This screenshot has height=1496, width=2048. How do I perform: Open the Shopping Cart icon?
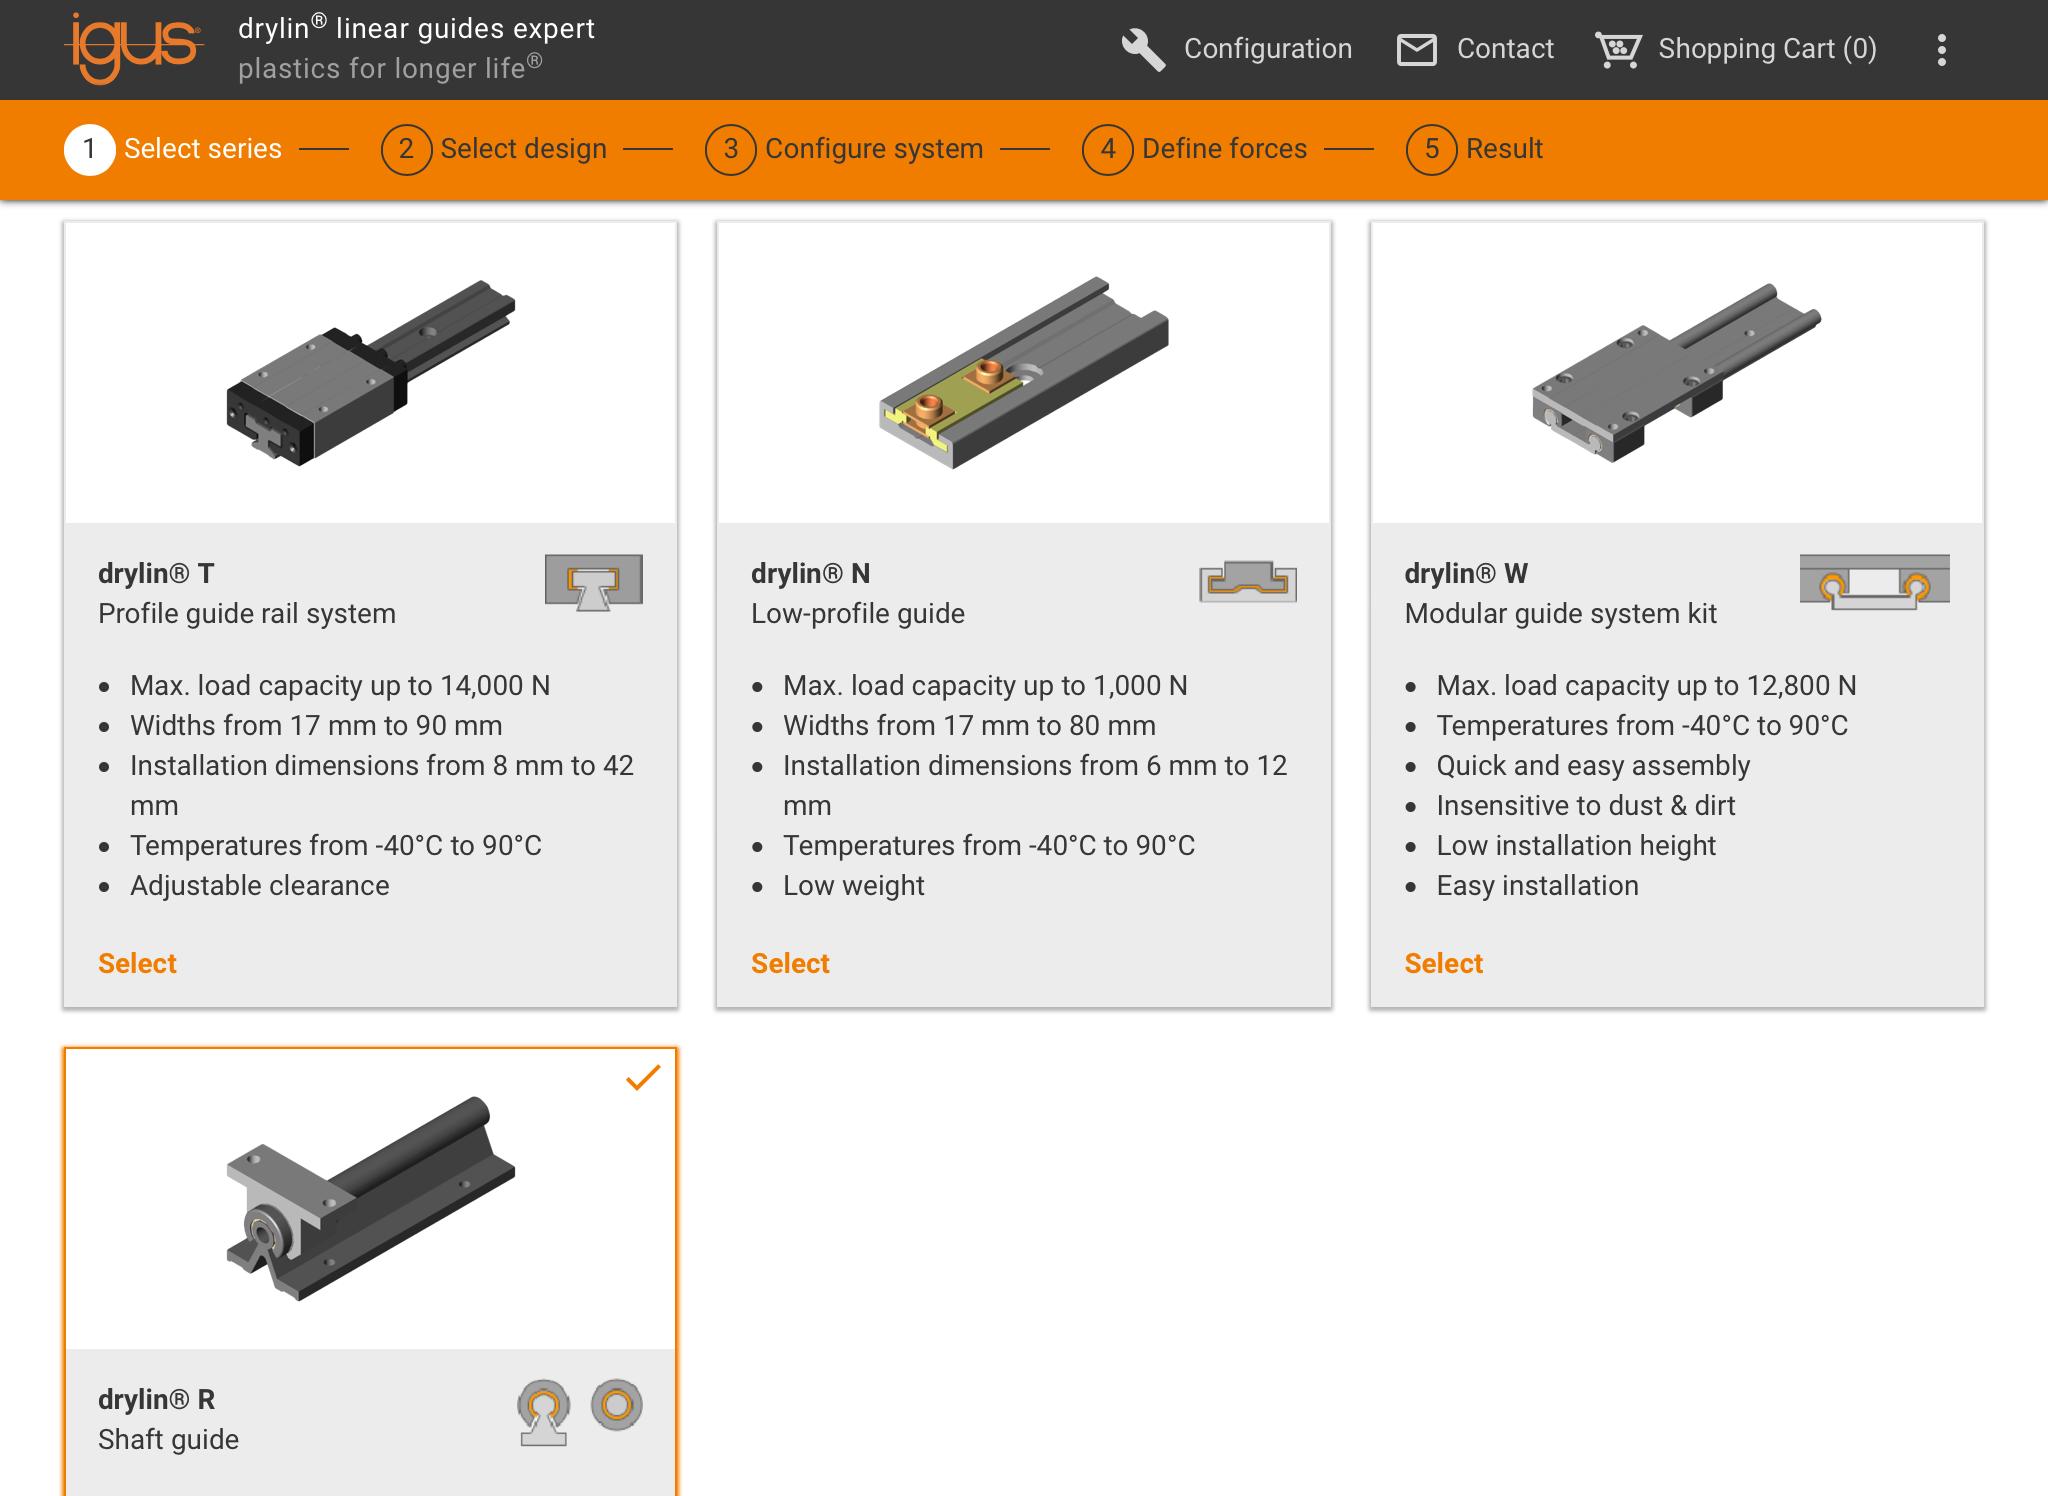tap(1618, 49)
